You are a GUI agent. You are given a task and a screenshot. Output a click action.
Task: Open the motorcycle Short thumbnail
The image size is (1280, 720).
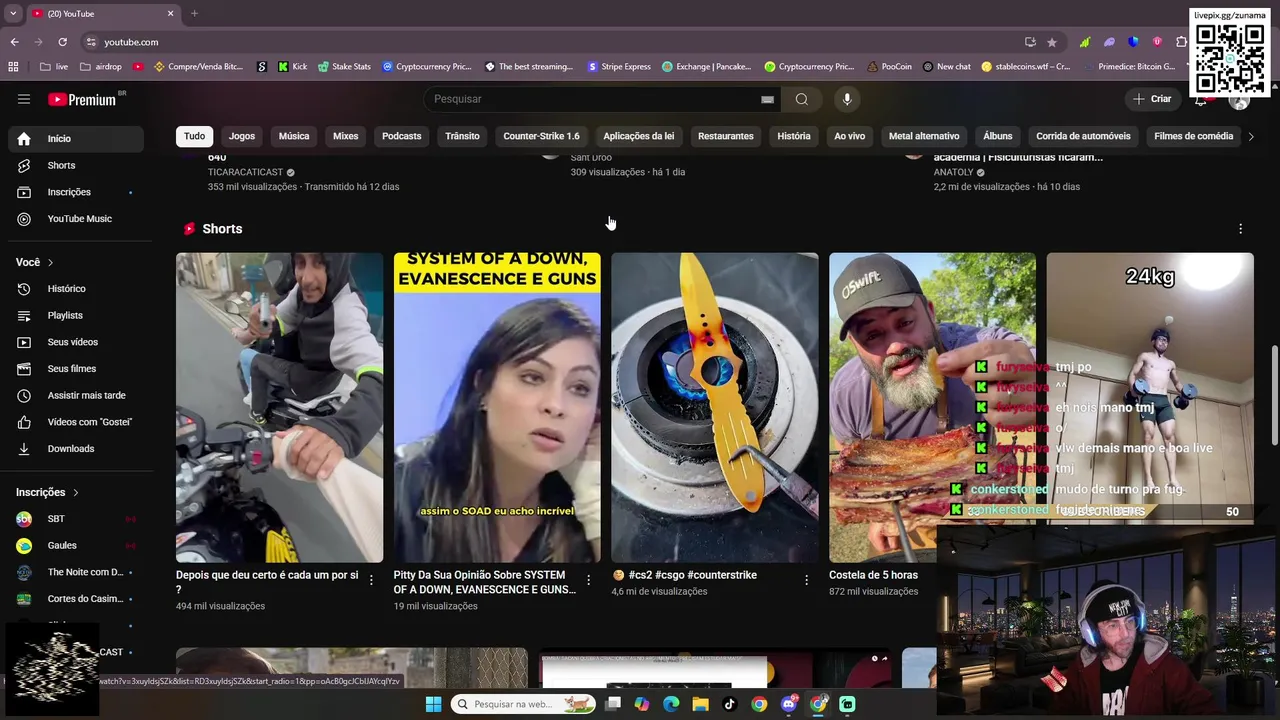279,407
